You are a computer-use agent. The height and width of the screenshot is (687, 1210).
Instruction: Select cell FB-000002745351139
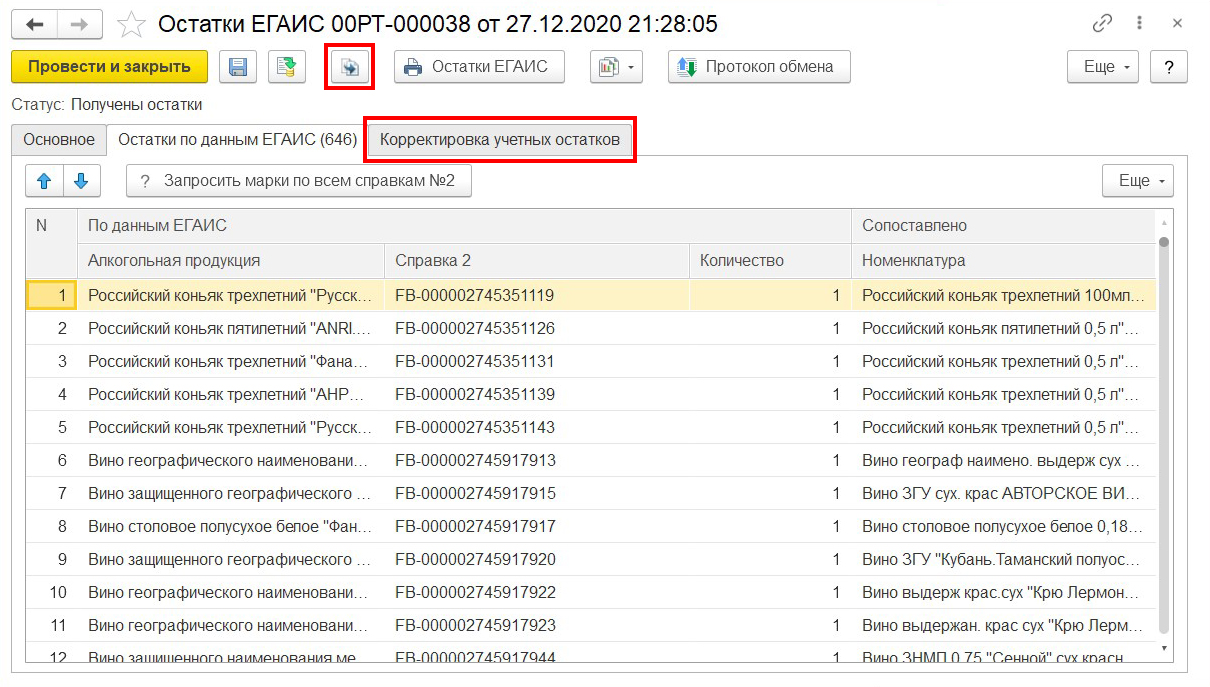pos(537,394)
